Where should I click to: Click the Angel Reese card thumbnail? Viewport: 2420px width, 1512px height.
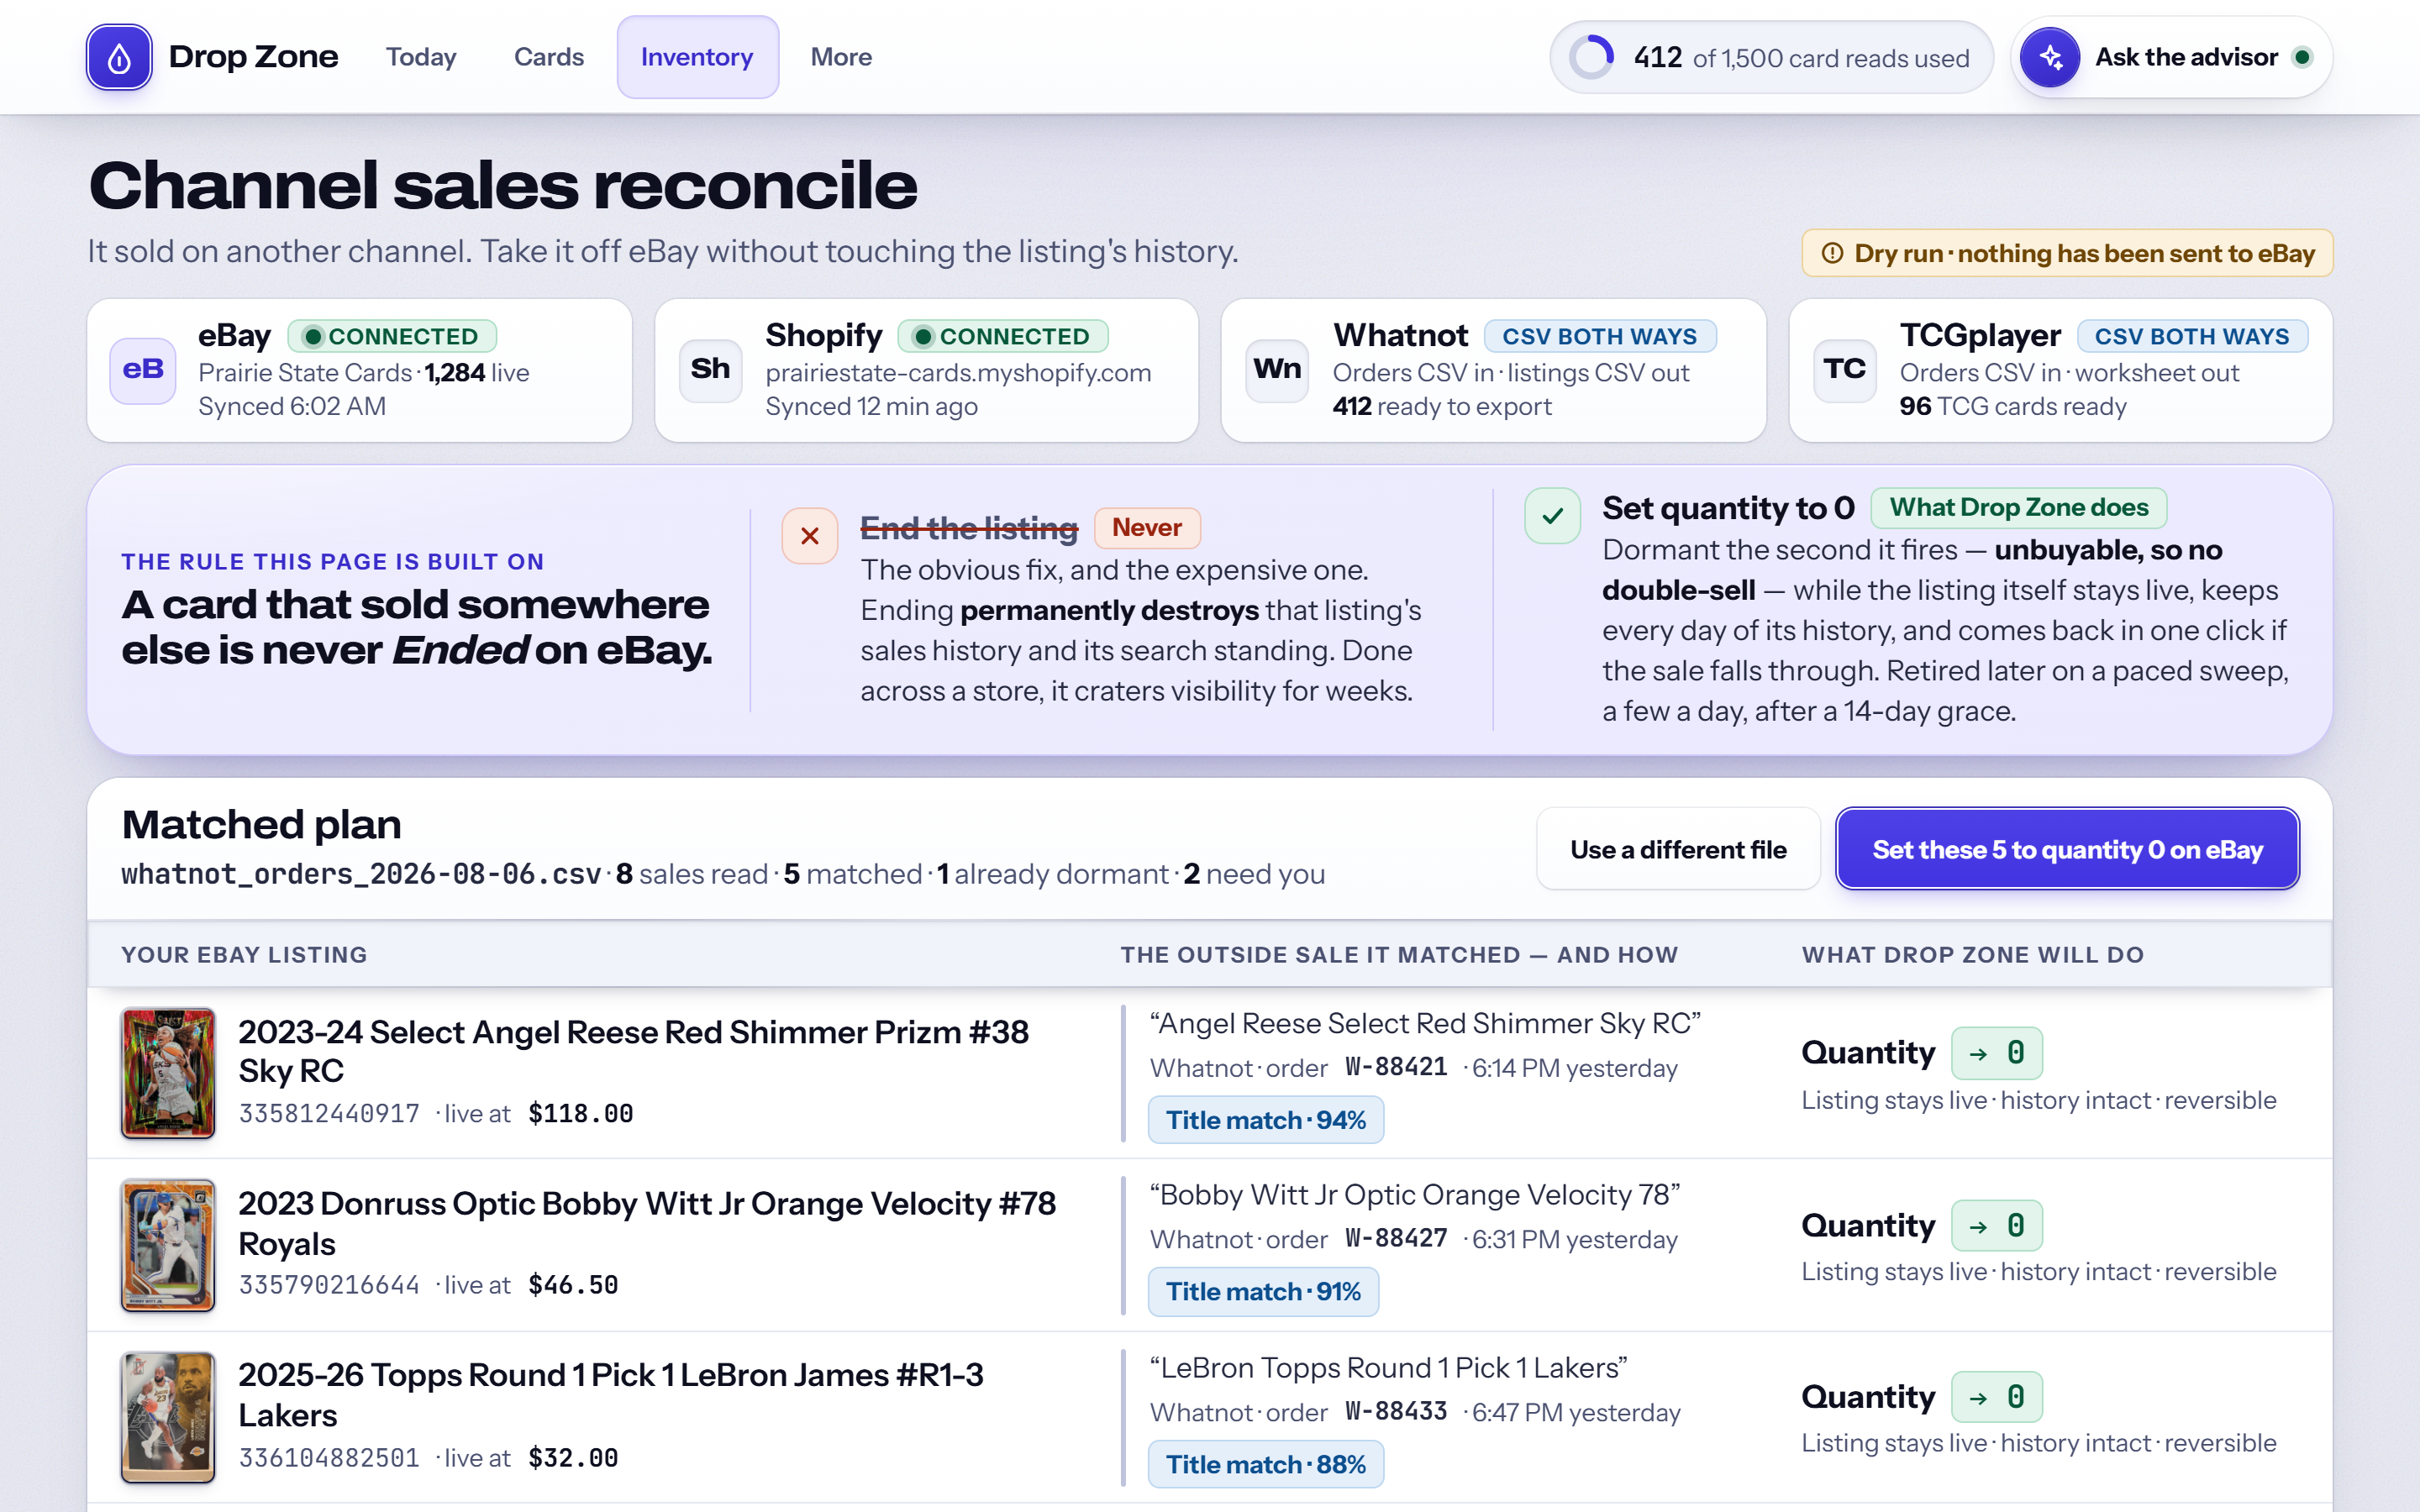click(x=168, y=1073)
